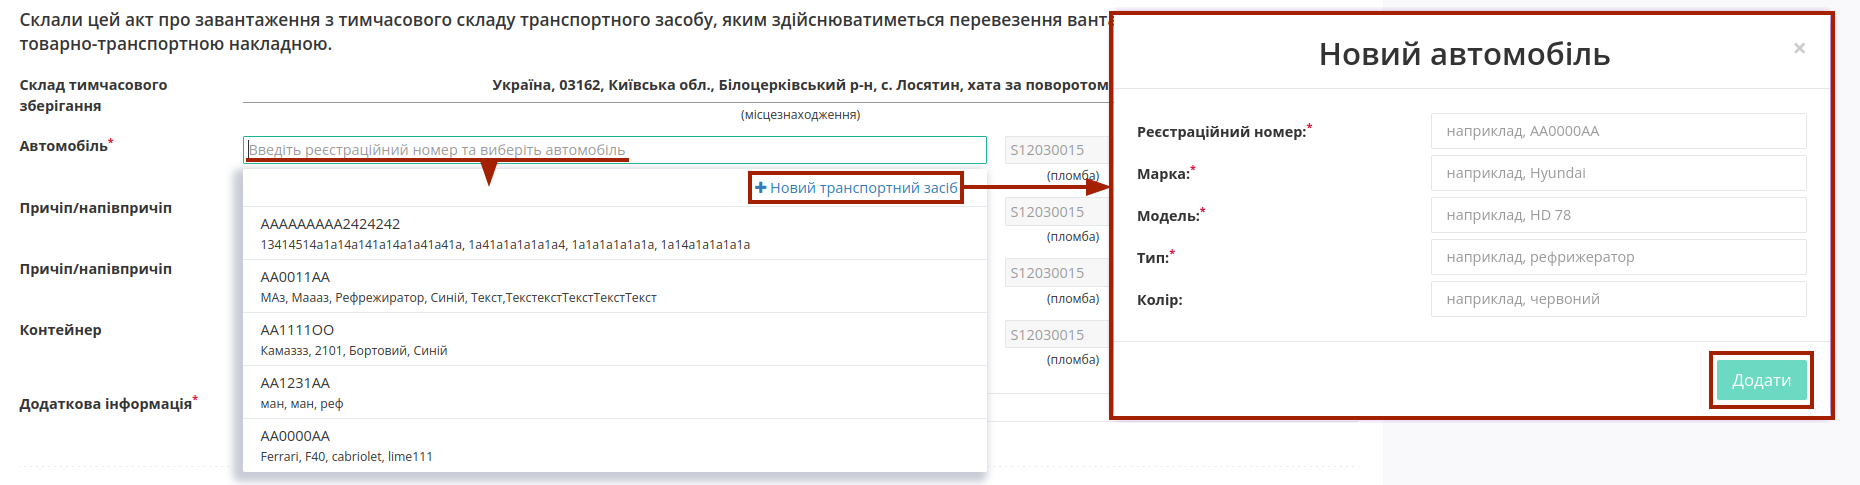The width and height of the screenshot is (1860, 485).
Task: Click the plus icon for new vehicle
Action: click(x=760, y=188)
